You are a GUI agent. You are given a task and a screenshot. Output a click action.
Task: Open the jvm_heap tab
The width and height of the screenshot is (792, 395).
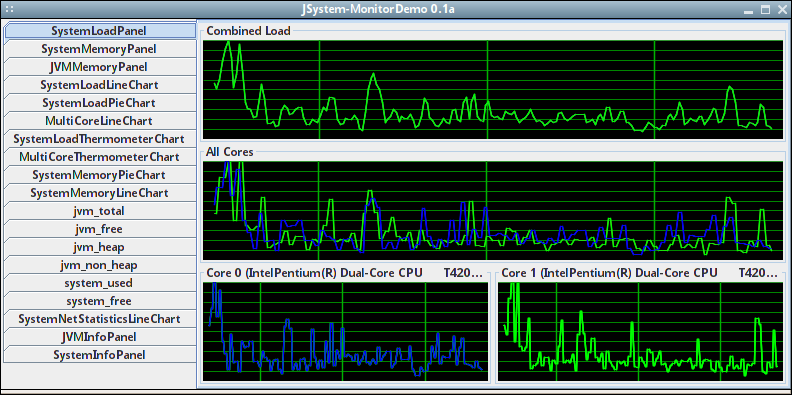(x=100, y=247)
